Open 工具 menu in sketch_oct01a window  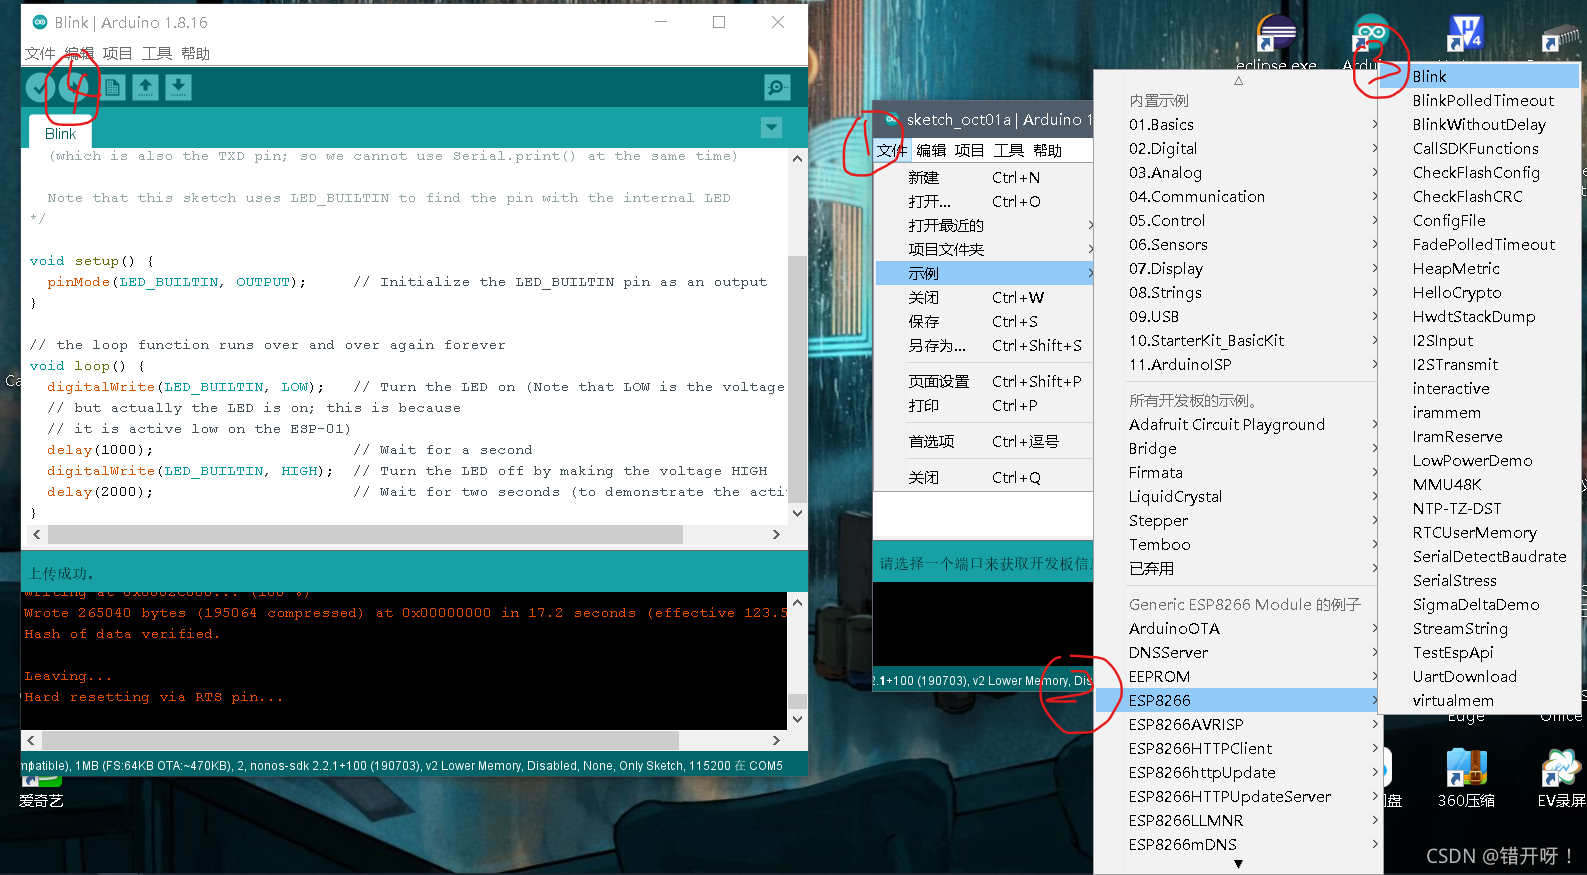pos(1009,150)
